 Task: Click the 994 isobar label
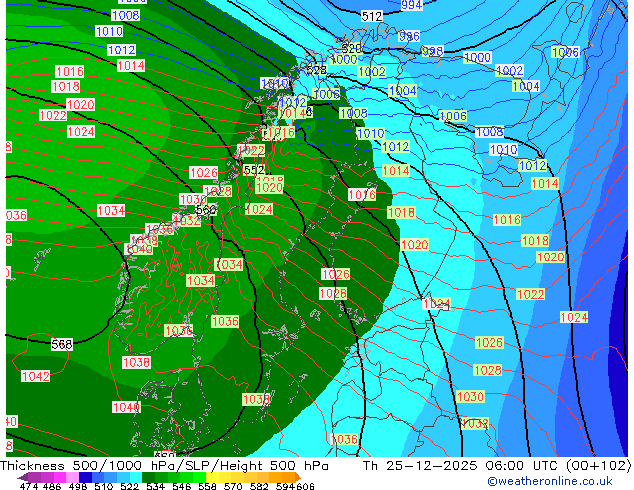412,5
